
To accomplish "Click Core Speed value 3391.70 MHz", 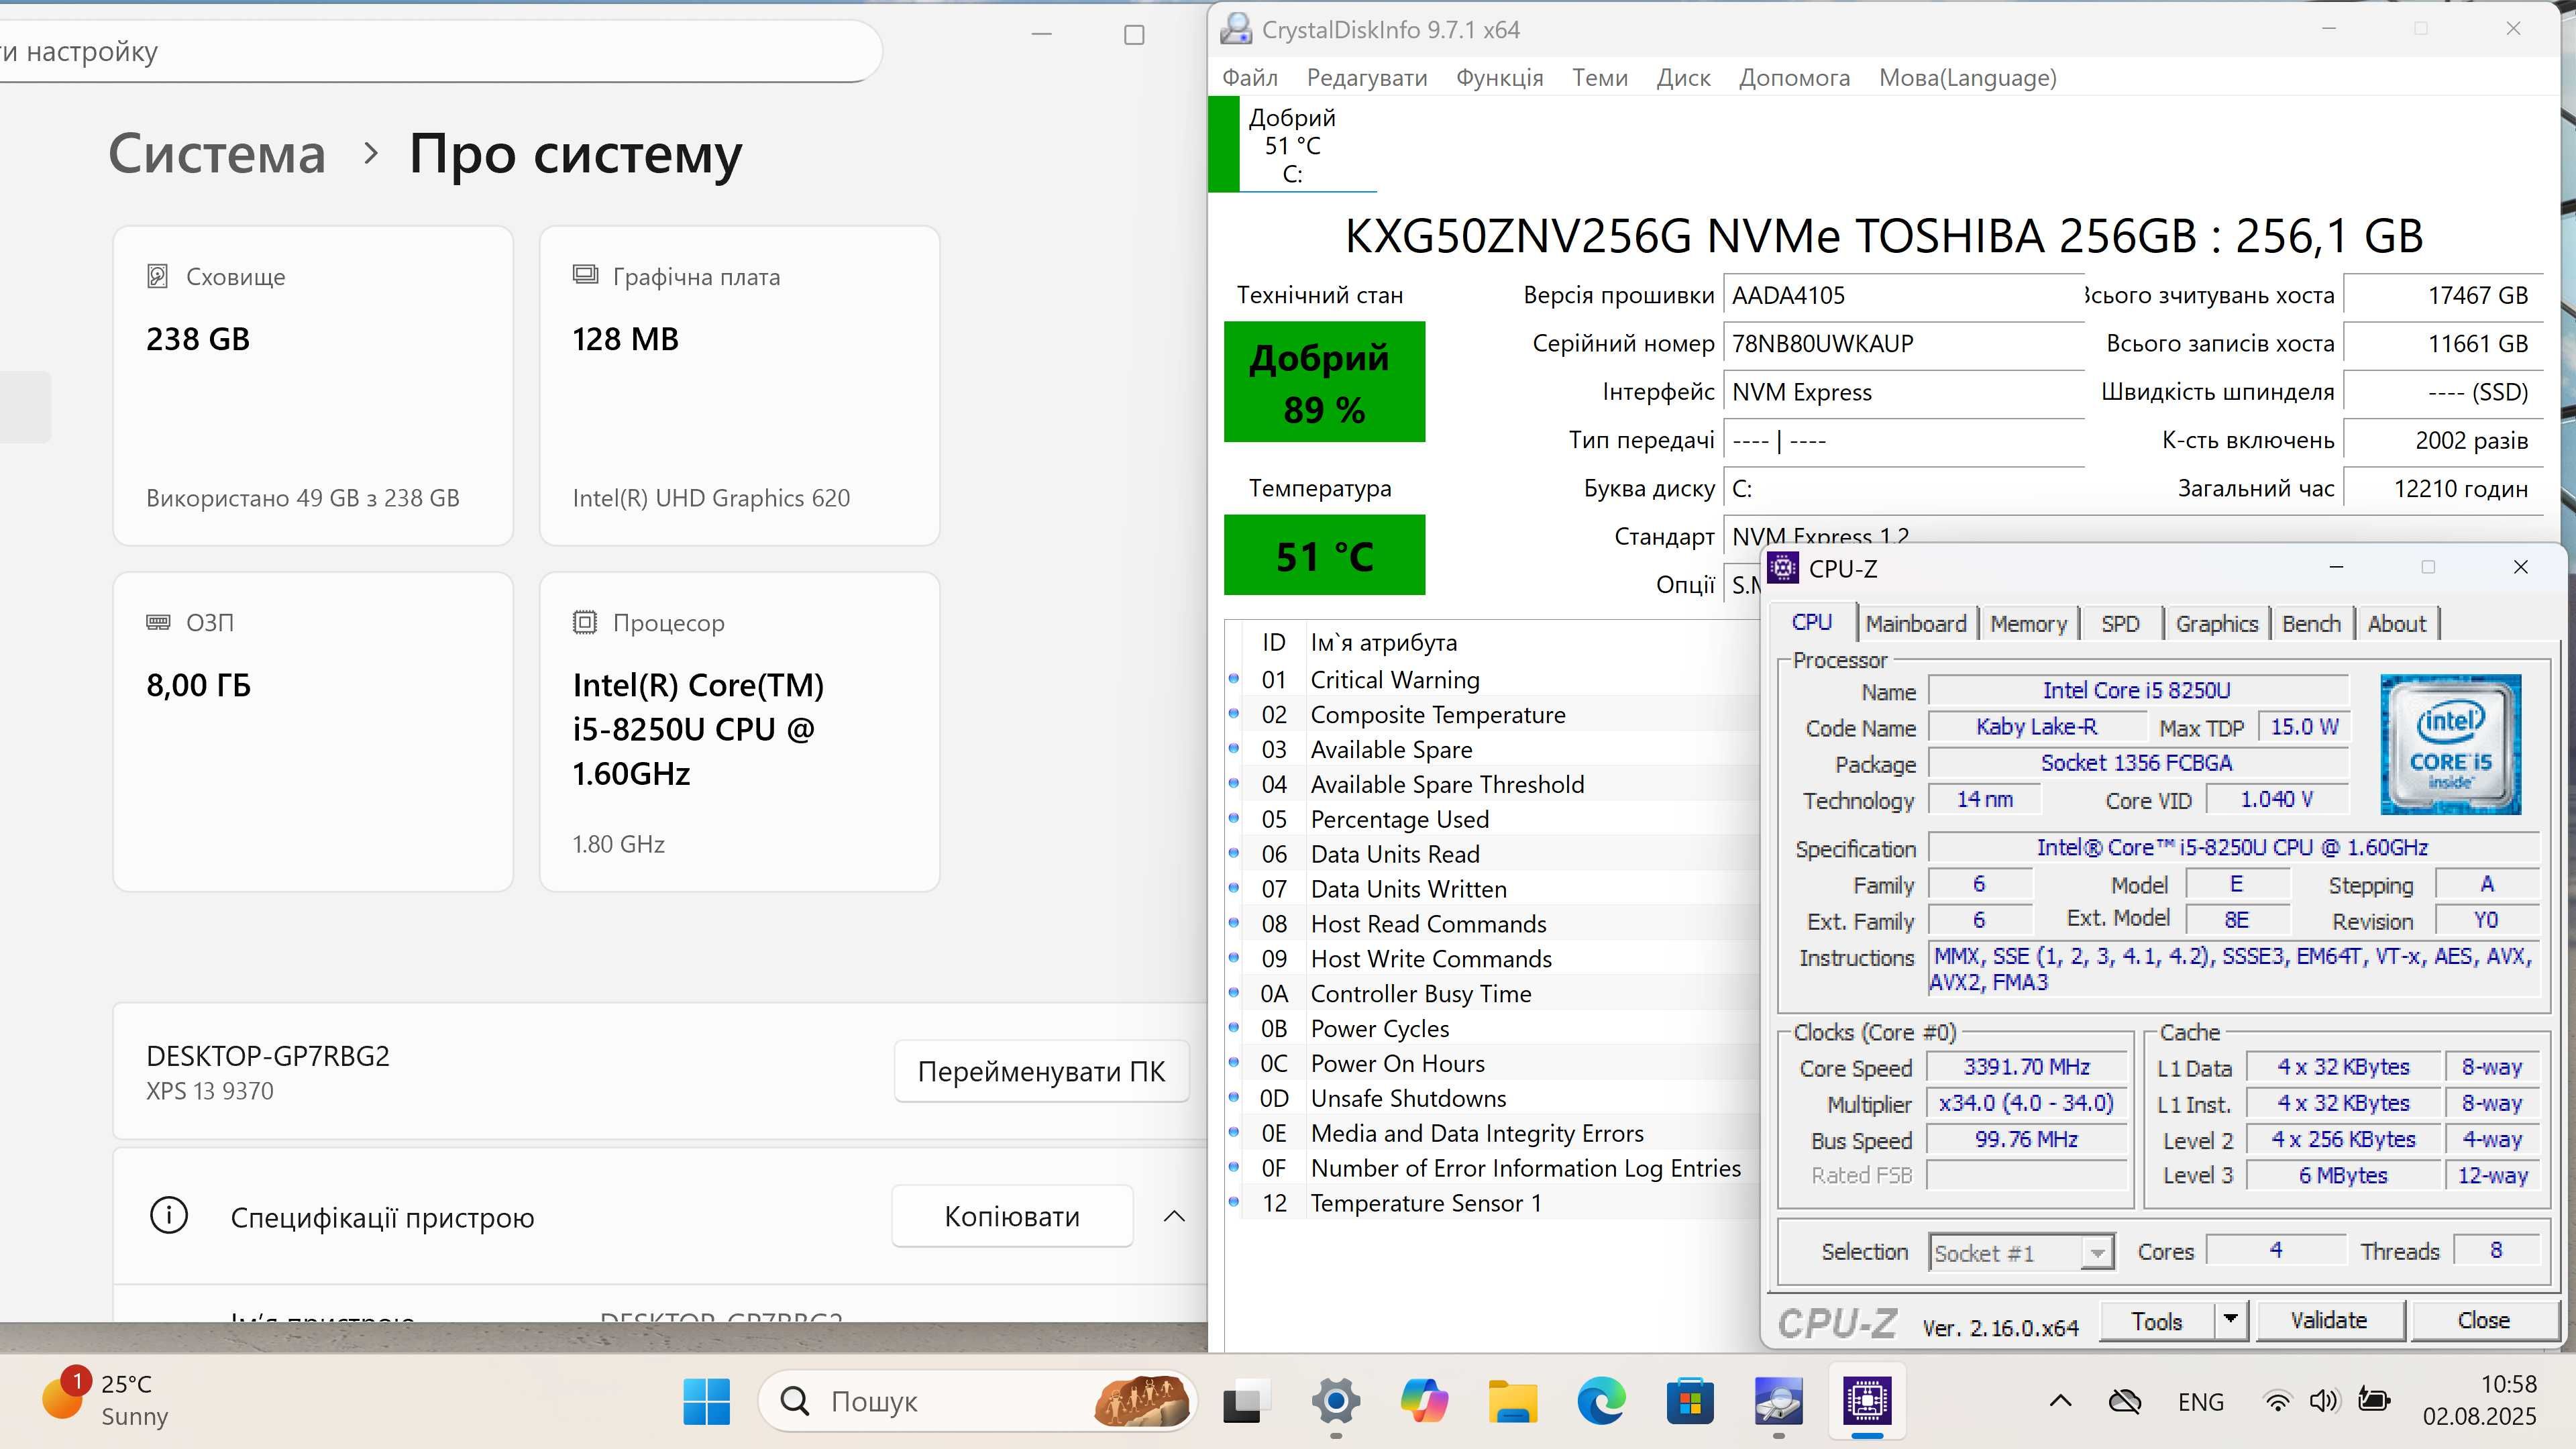I will (x=2026, y=1067).
